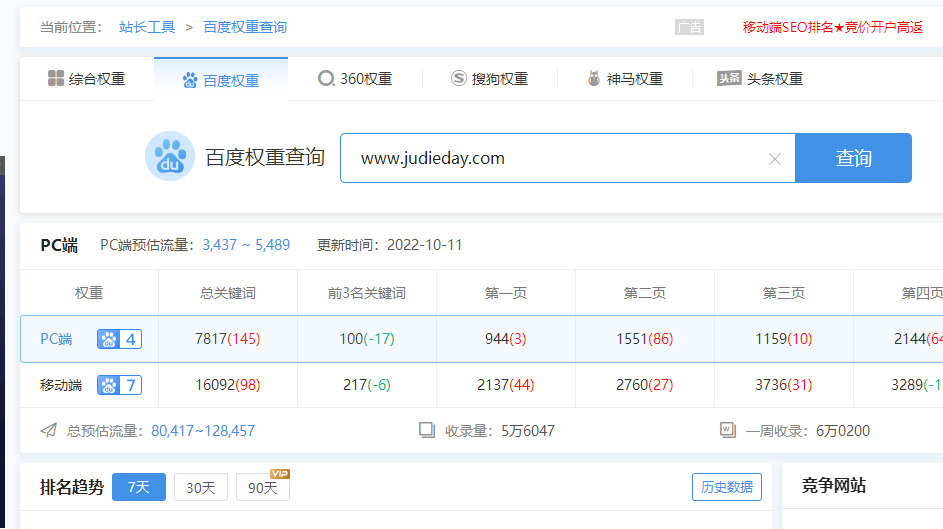This screenshot has height=529, width=943.
Task: Click PC first page value 944(3)
Action: pyautogui.click(x=506, y=339)
